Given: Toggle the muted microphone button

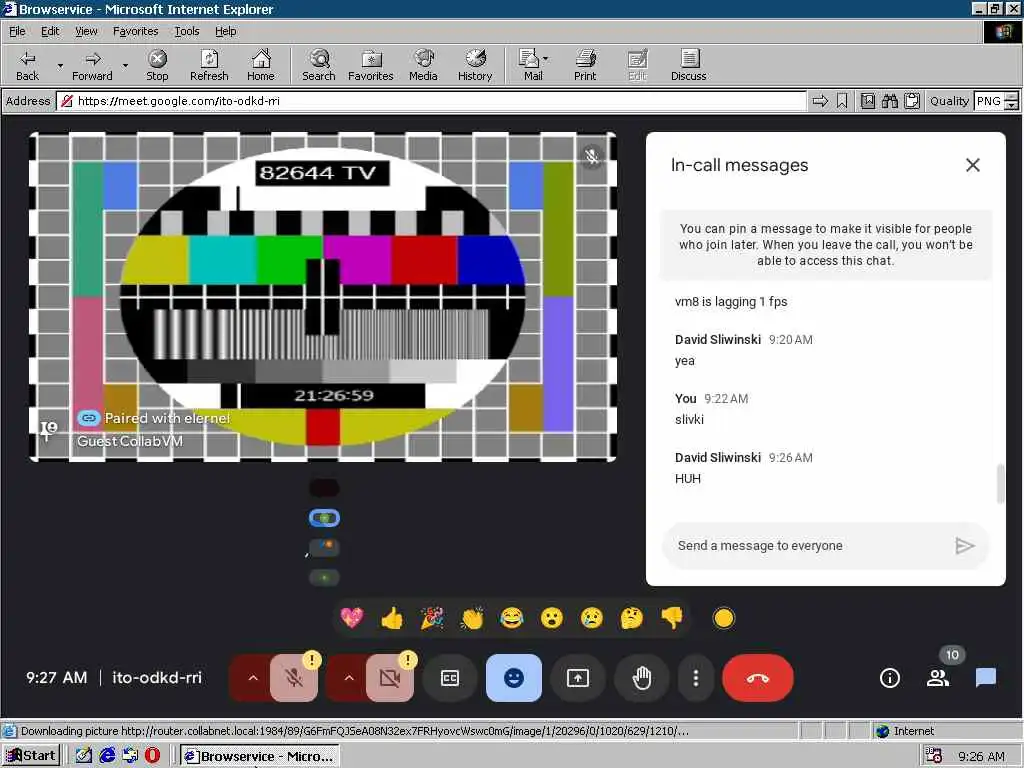Looking at the screenshot, I should 294,678.
